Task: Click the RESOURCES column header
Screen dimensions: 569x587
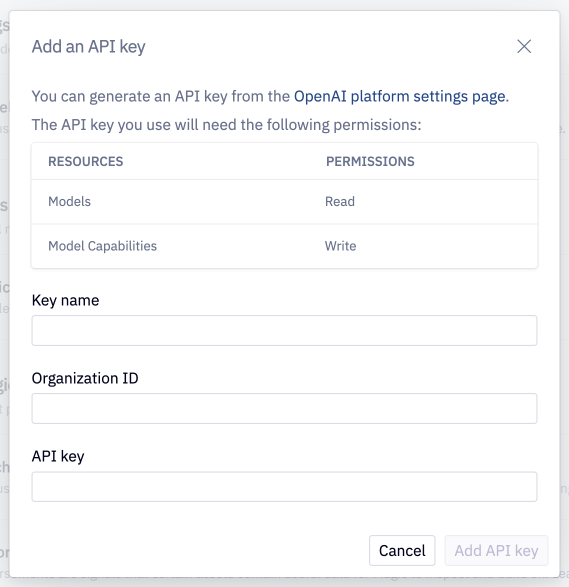Action: click(86, 161)
